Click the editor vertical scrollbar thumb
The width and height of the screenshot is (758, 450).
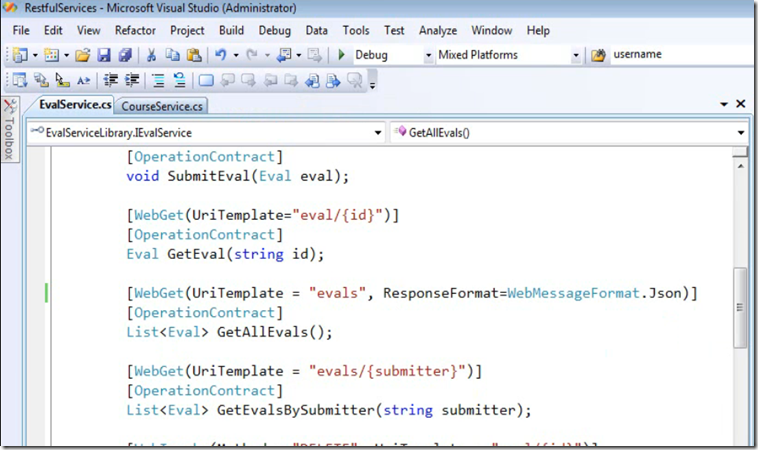pos(740,307)
